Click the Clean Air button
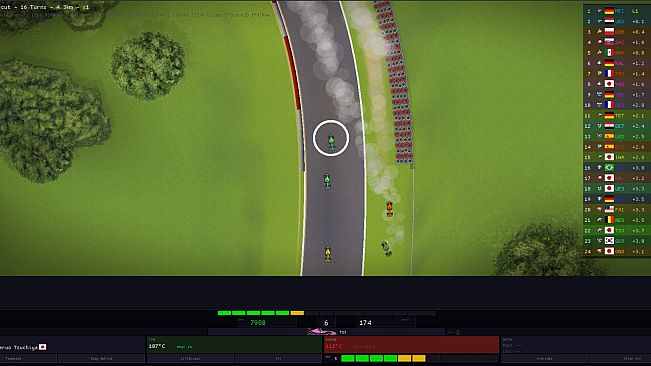This screenshot has width=651, height=366. coord(632,359)
